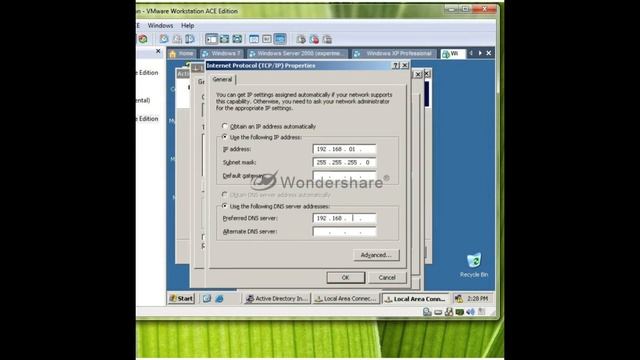Click the Preferred DNS server field
640x360 pixels.
[x=344, y=218]
